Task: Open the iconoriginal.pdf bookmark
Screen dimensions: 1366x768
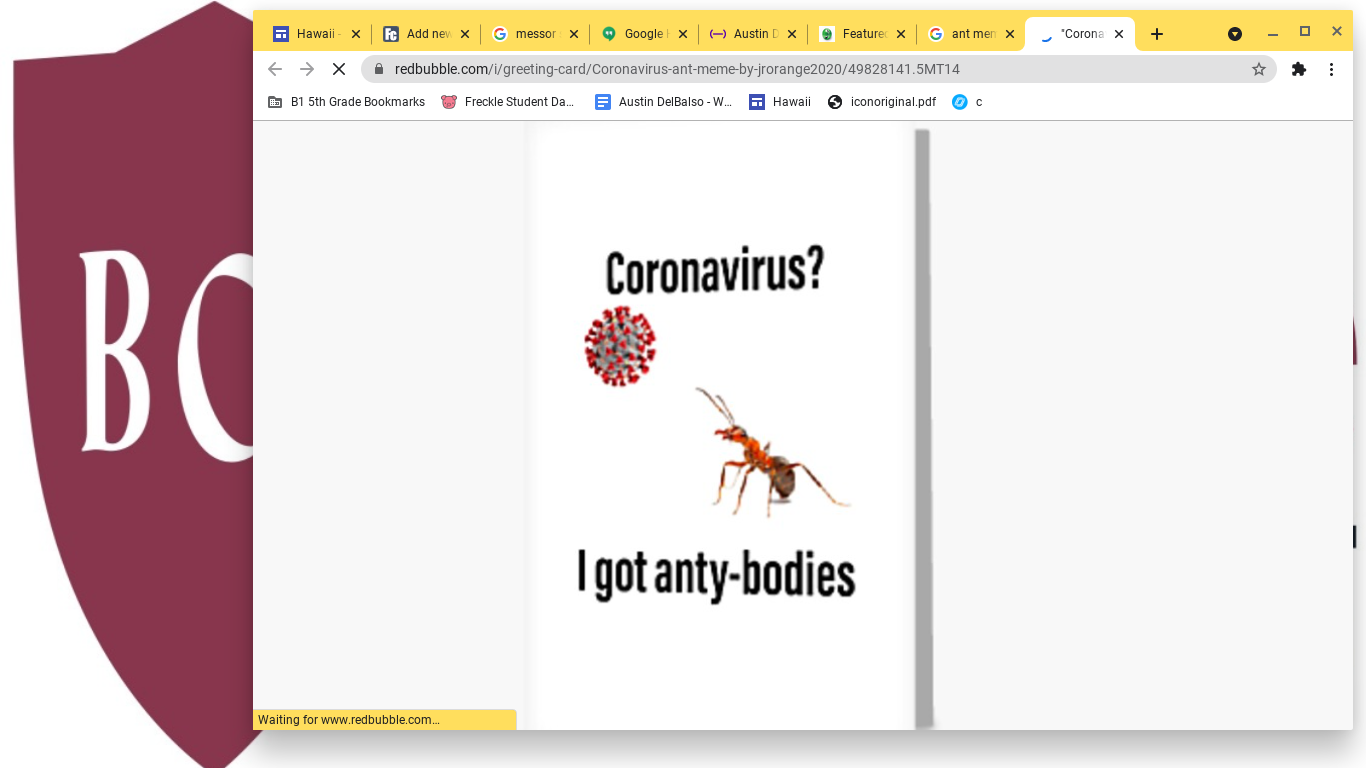Action: pos(882,102)
